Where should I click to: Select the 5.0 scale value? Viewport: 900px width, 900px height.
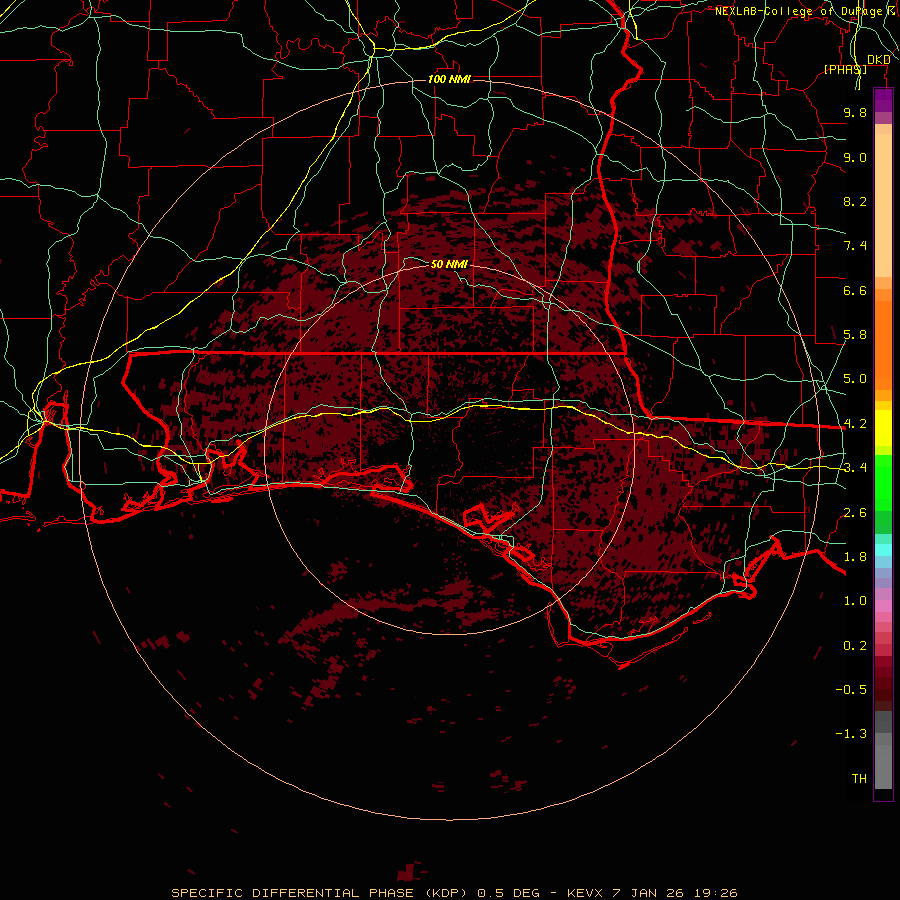pyautogui.click(x=855, y=379)
